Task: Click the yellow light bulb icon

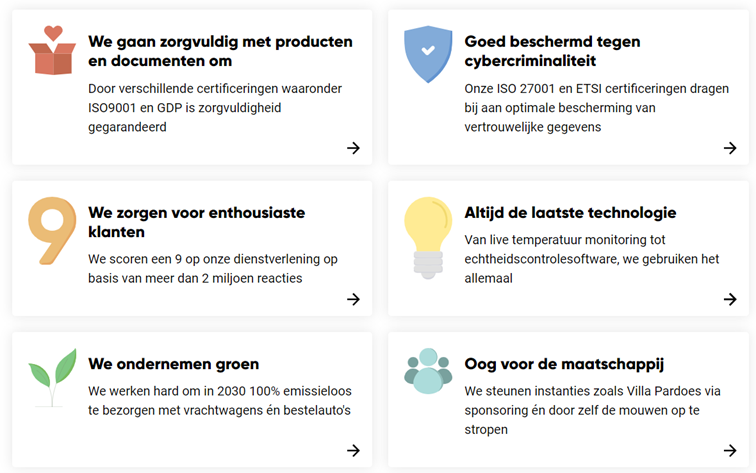Action: tap(427, 236)
